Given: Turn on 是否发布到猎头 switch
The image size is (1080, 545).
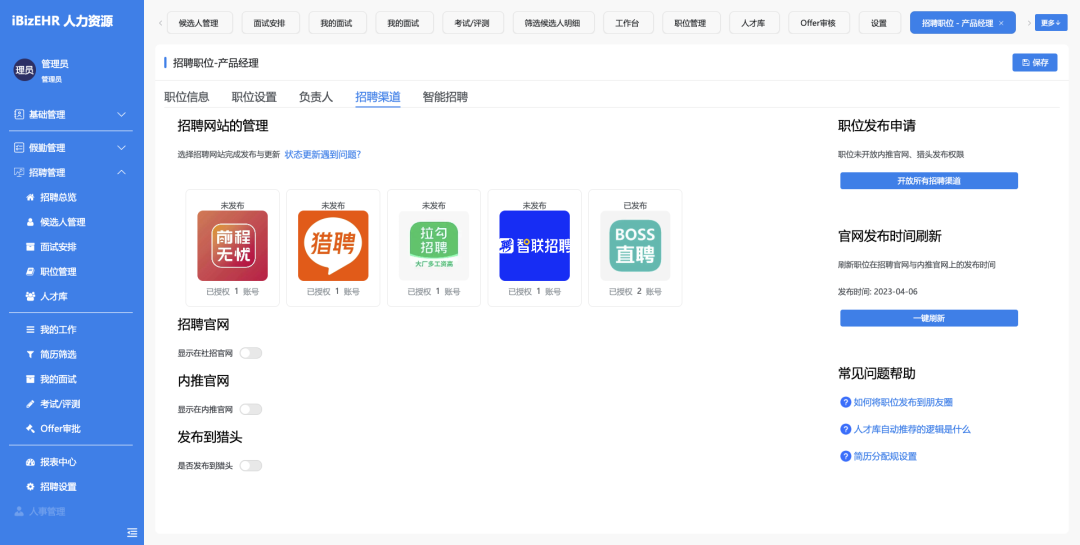Looking at the screenshot, I should click(x=250, y=465).
